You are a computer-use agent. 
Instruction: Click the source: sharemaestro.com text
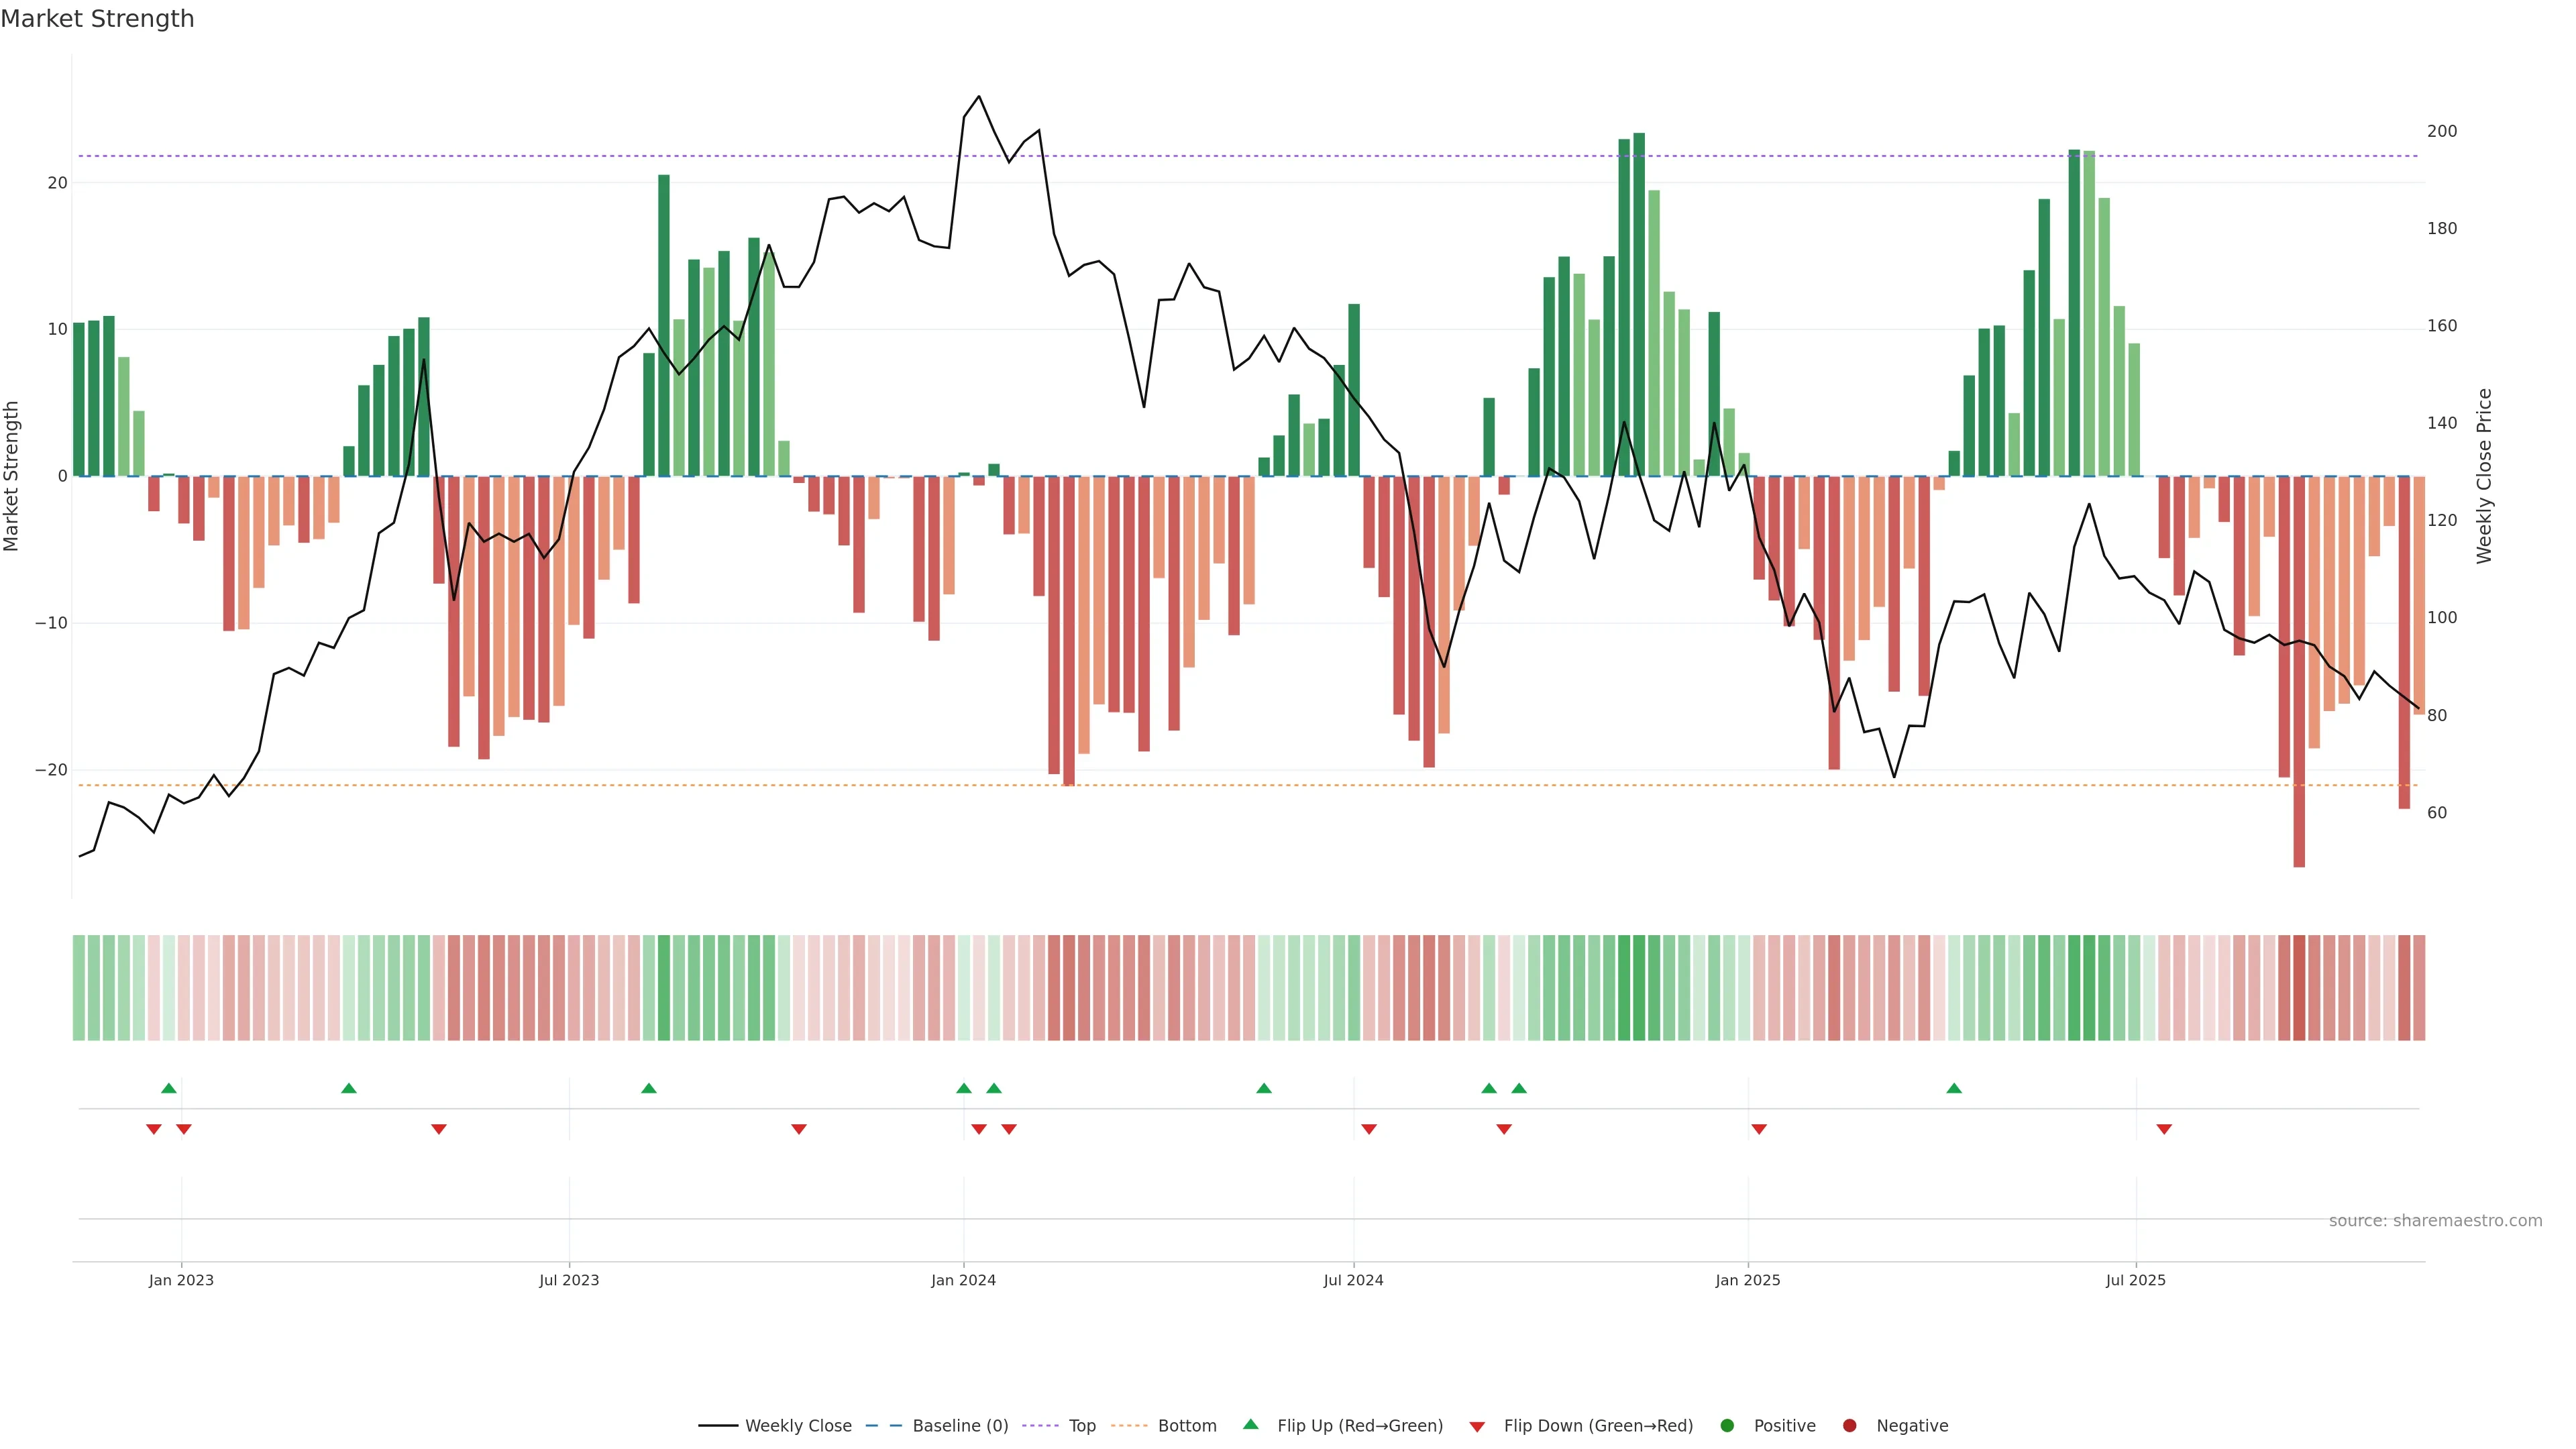point(2435,1221)
